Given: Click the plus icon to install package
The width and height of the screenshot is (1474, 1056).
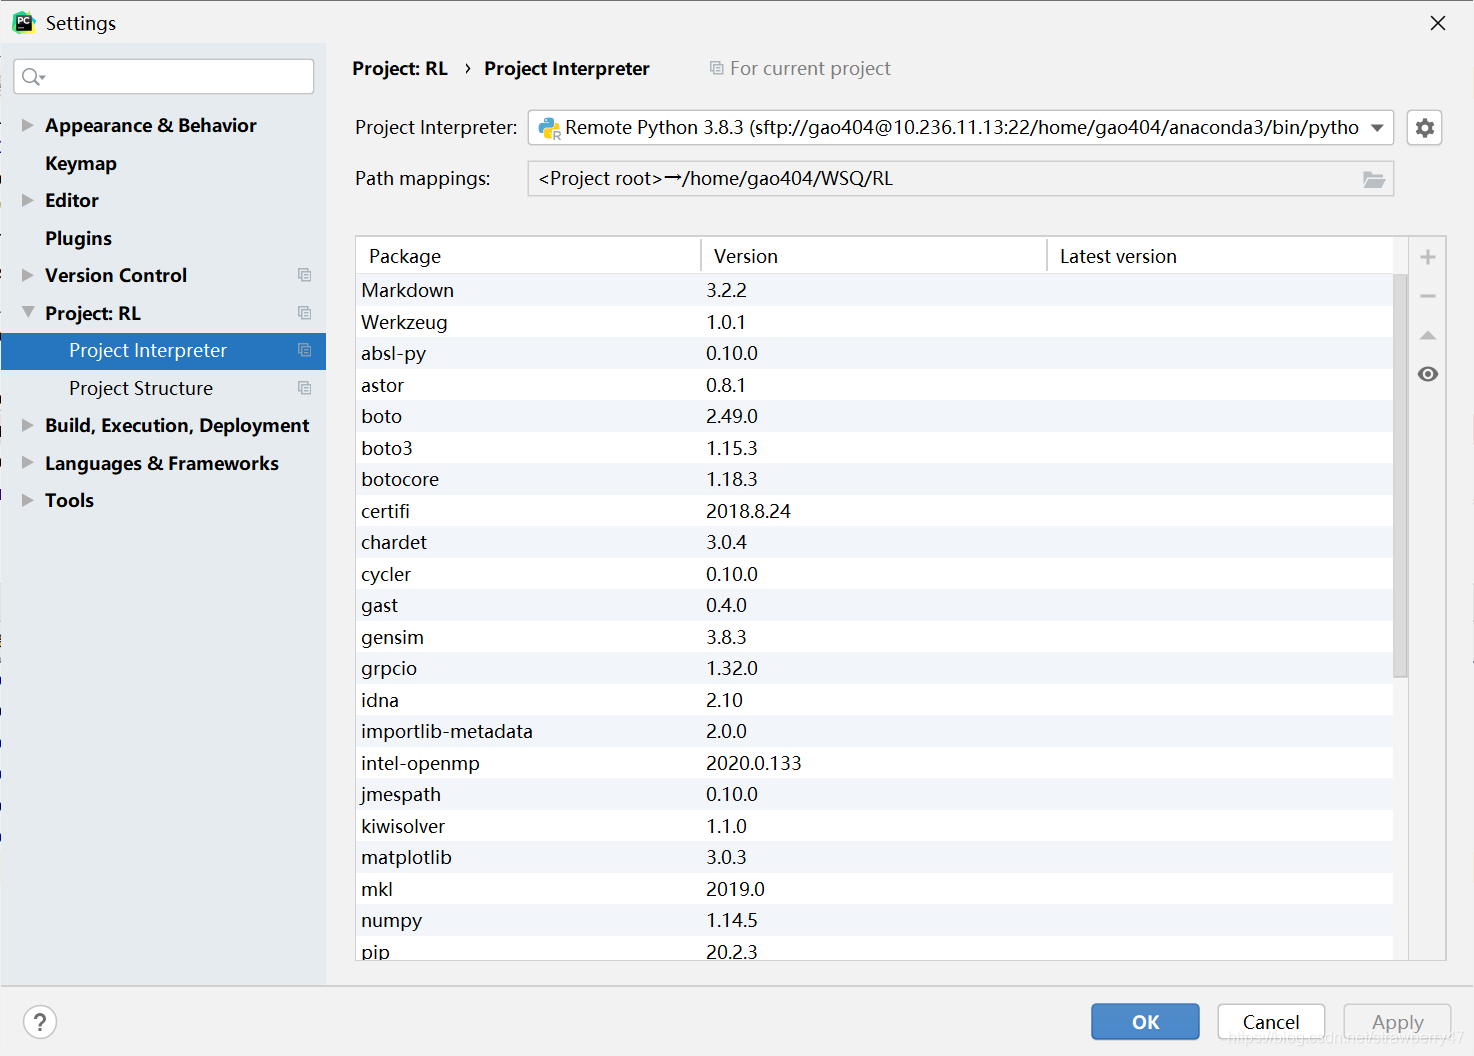Looking at the screenshot, I should point(1428,257).
